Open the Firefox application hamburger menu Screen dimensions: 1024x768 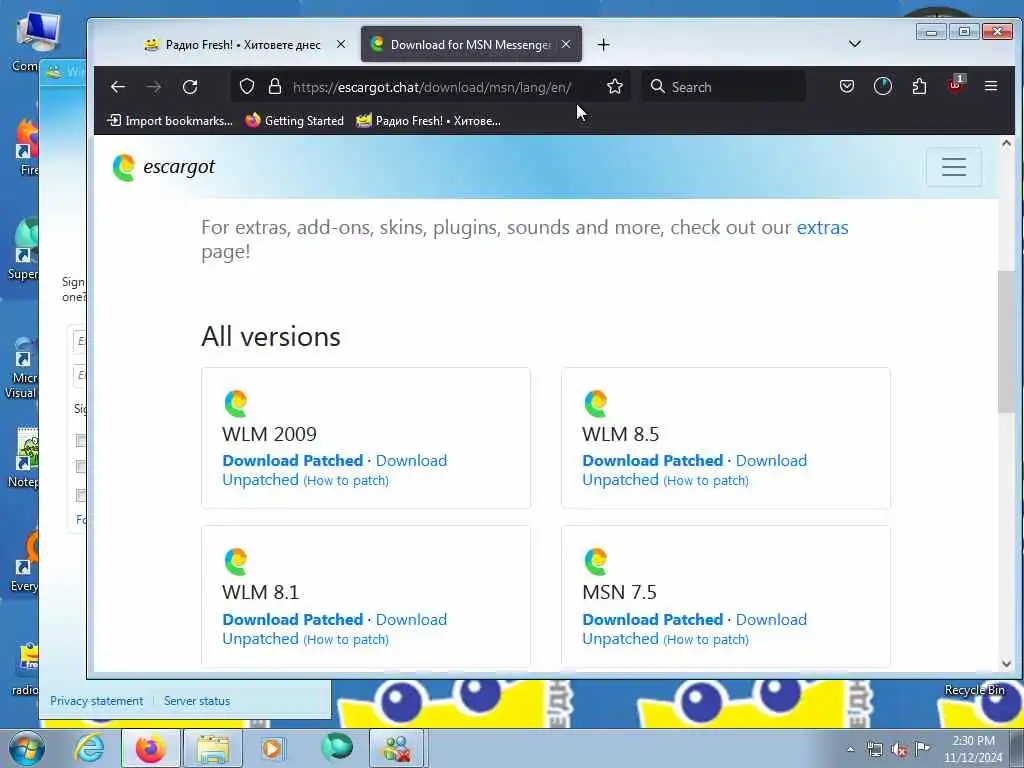(991, 86)
